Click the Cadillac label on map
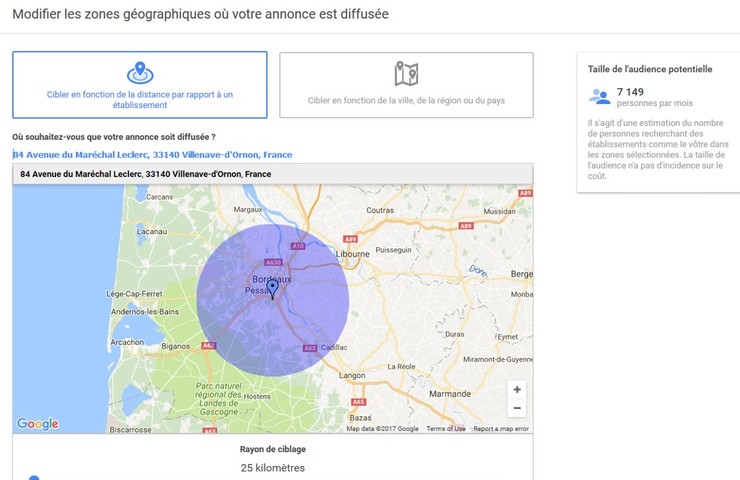 (x=334, y=347)
